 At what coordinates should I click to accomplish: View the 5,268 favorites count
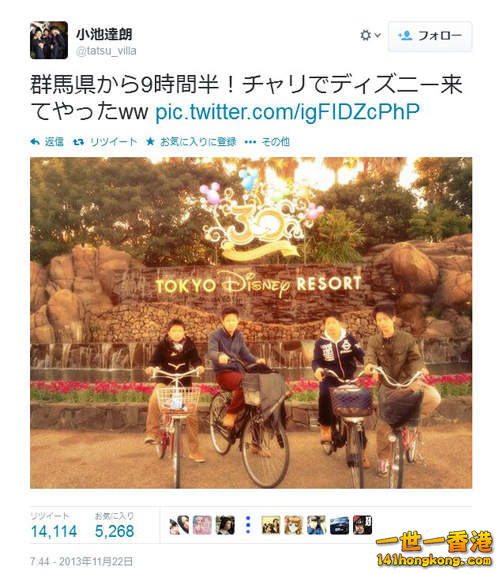click(115, 531)
